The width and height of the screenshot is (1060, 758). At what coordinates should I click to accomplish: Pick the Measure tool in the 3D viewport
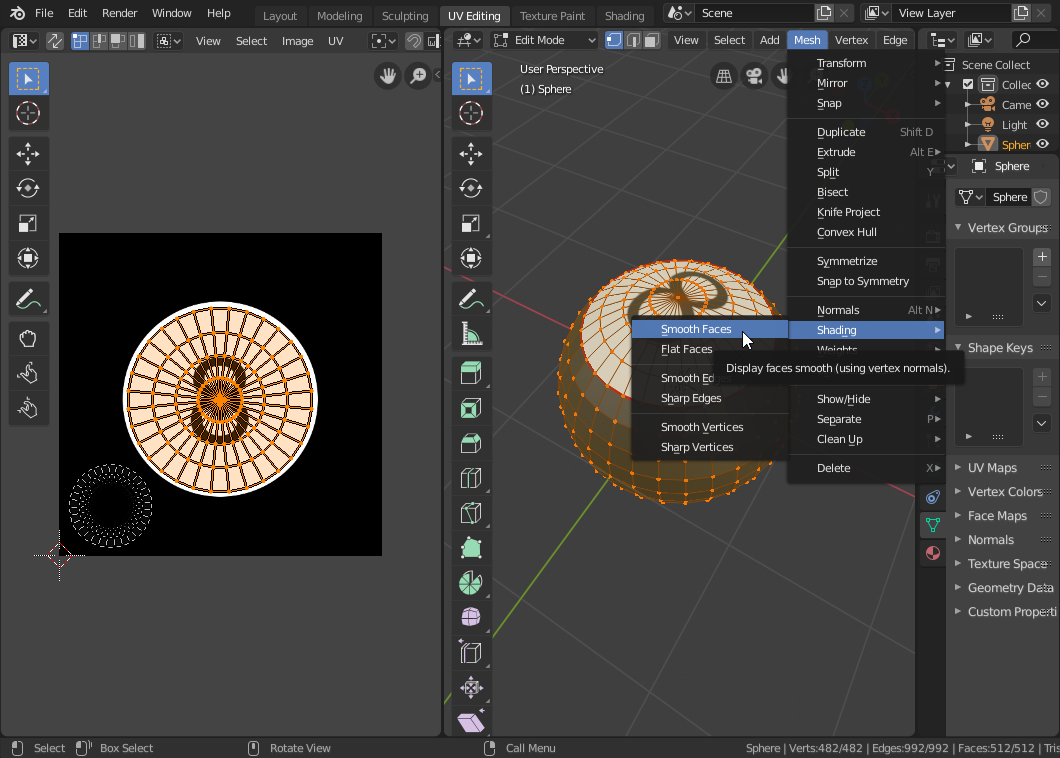471,334
